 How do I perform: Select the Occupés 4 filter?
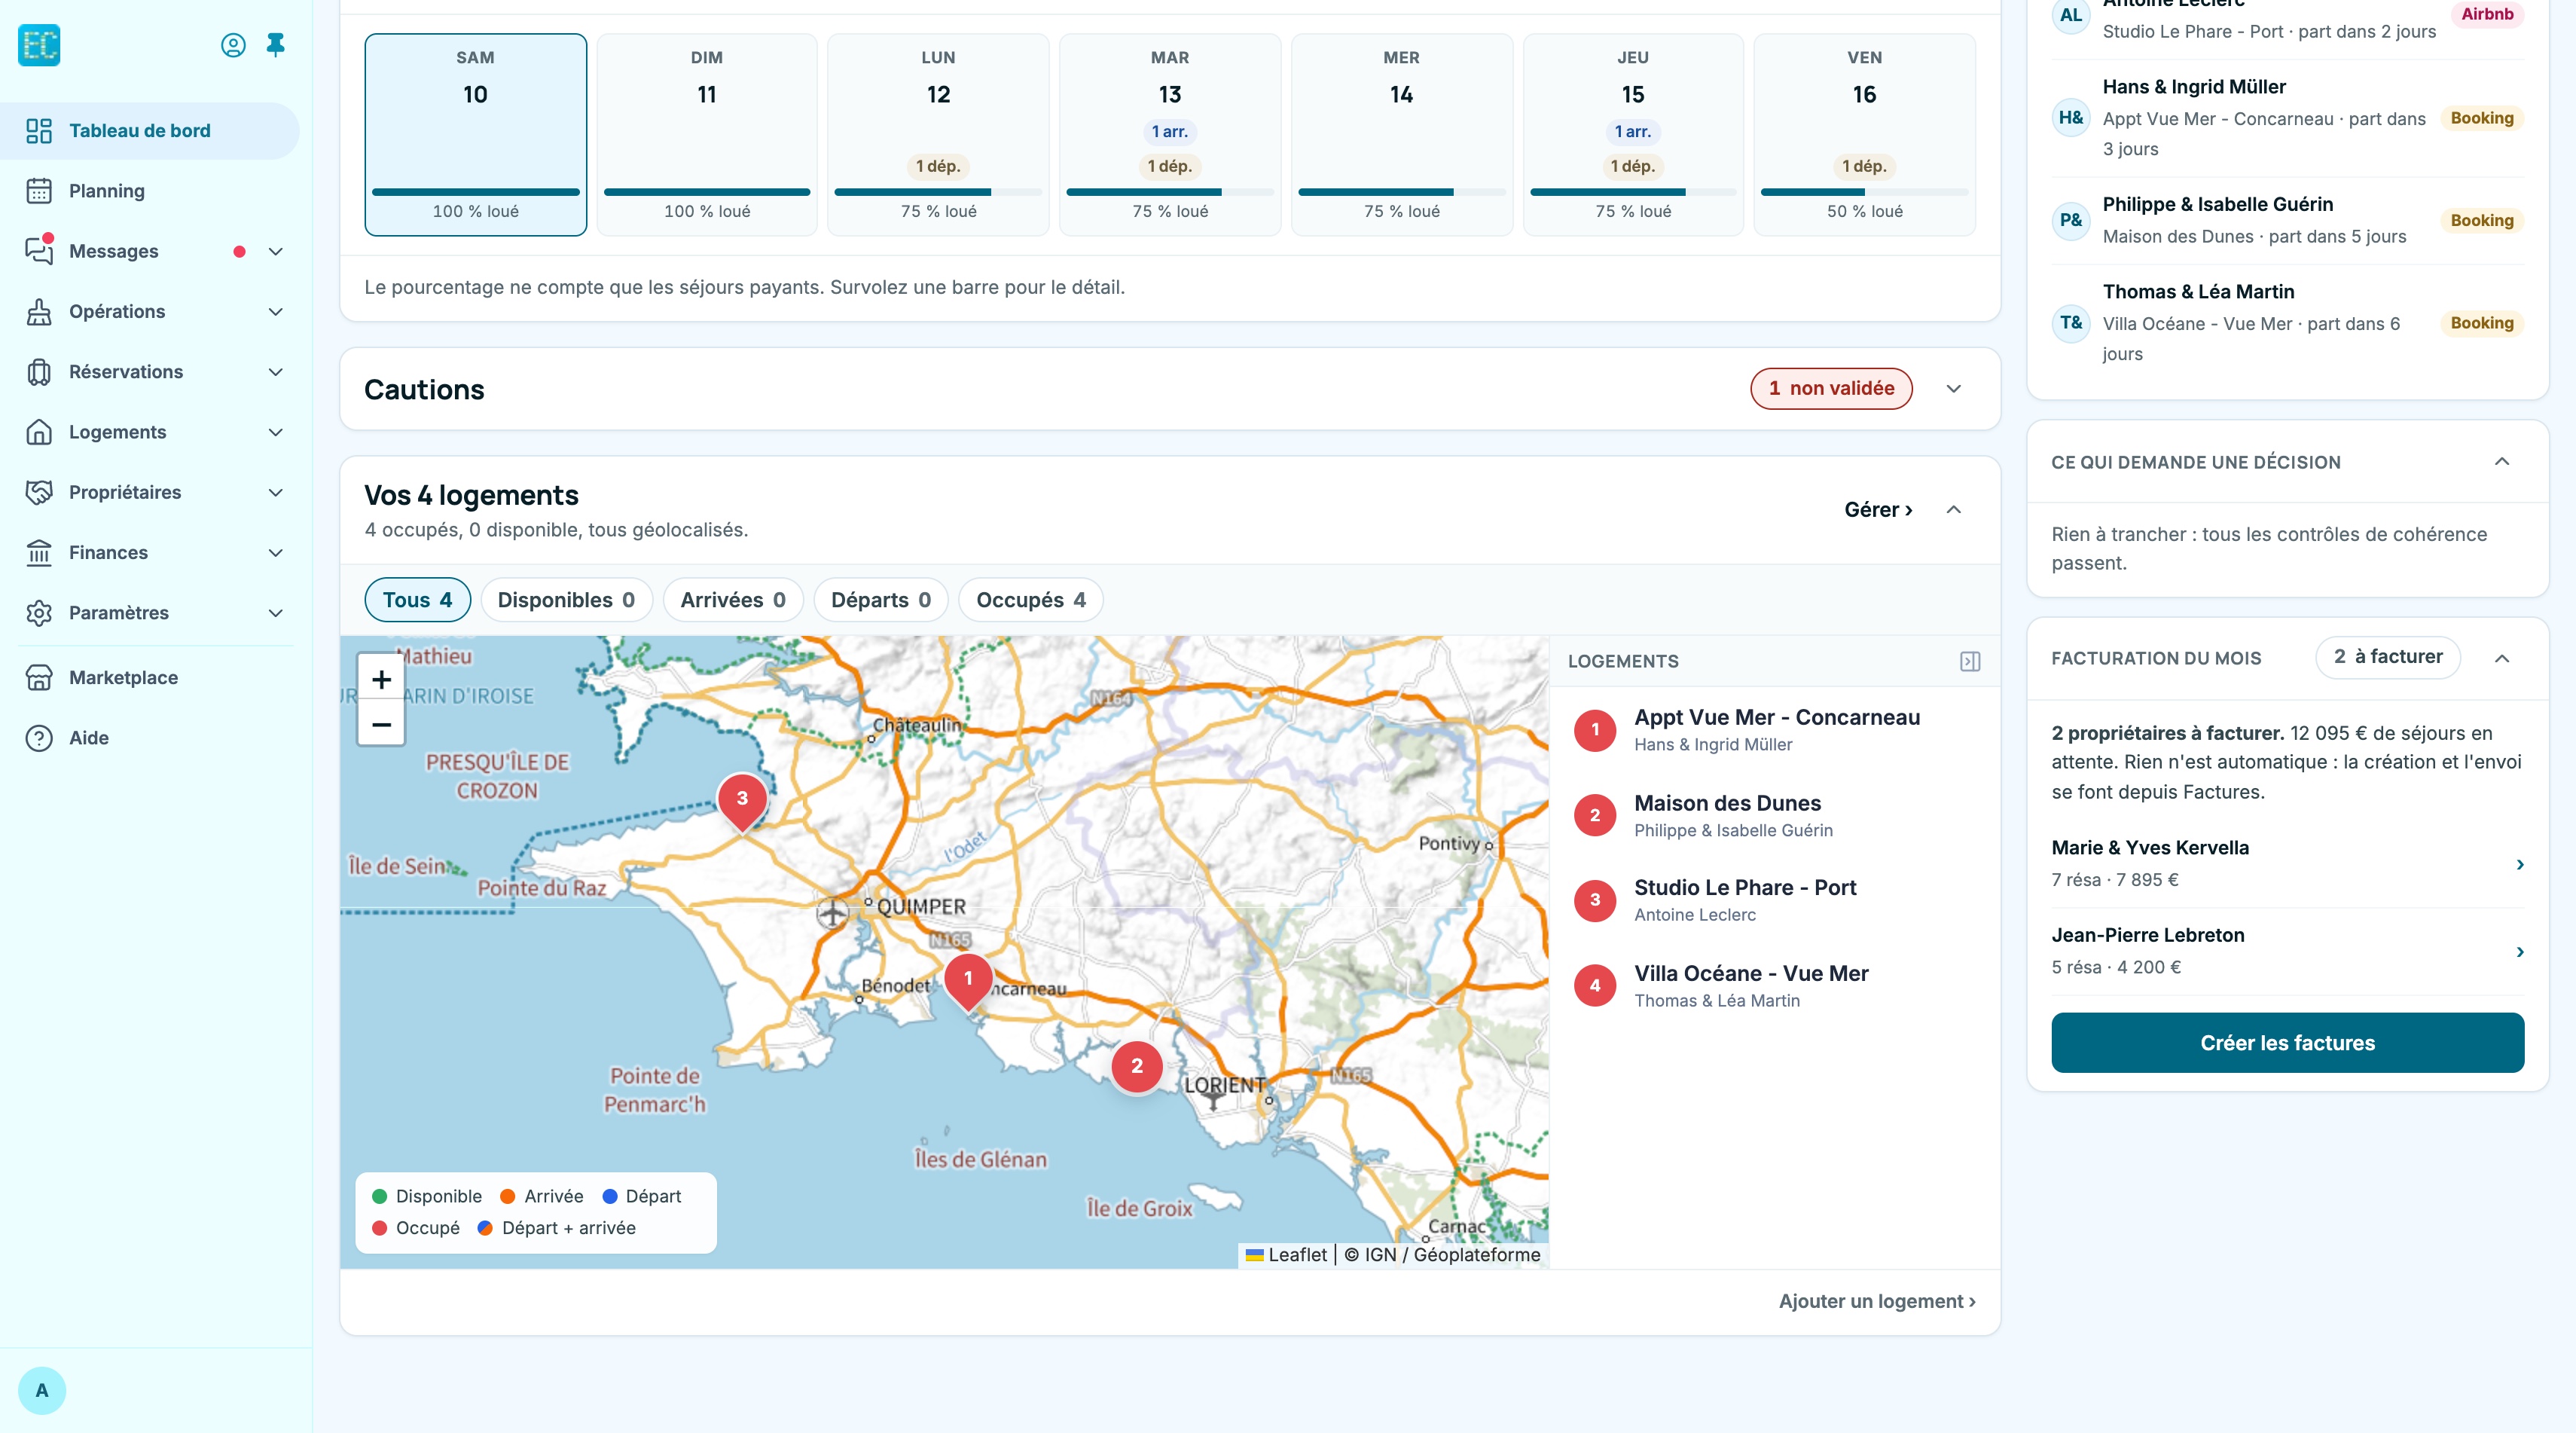[x=1031, y=600]
